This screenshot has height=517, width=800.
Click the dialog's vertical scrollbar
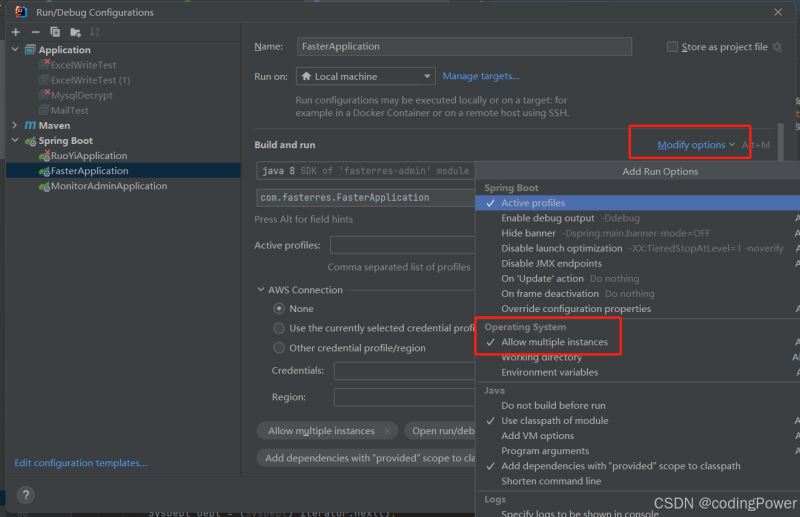(780, 142)
